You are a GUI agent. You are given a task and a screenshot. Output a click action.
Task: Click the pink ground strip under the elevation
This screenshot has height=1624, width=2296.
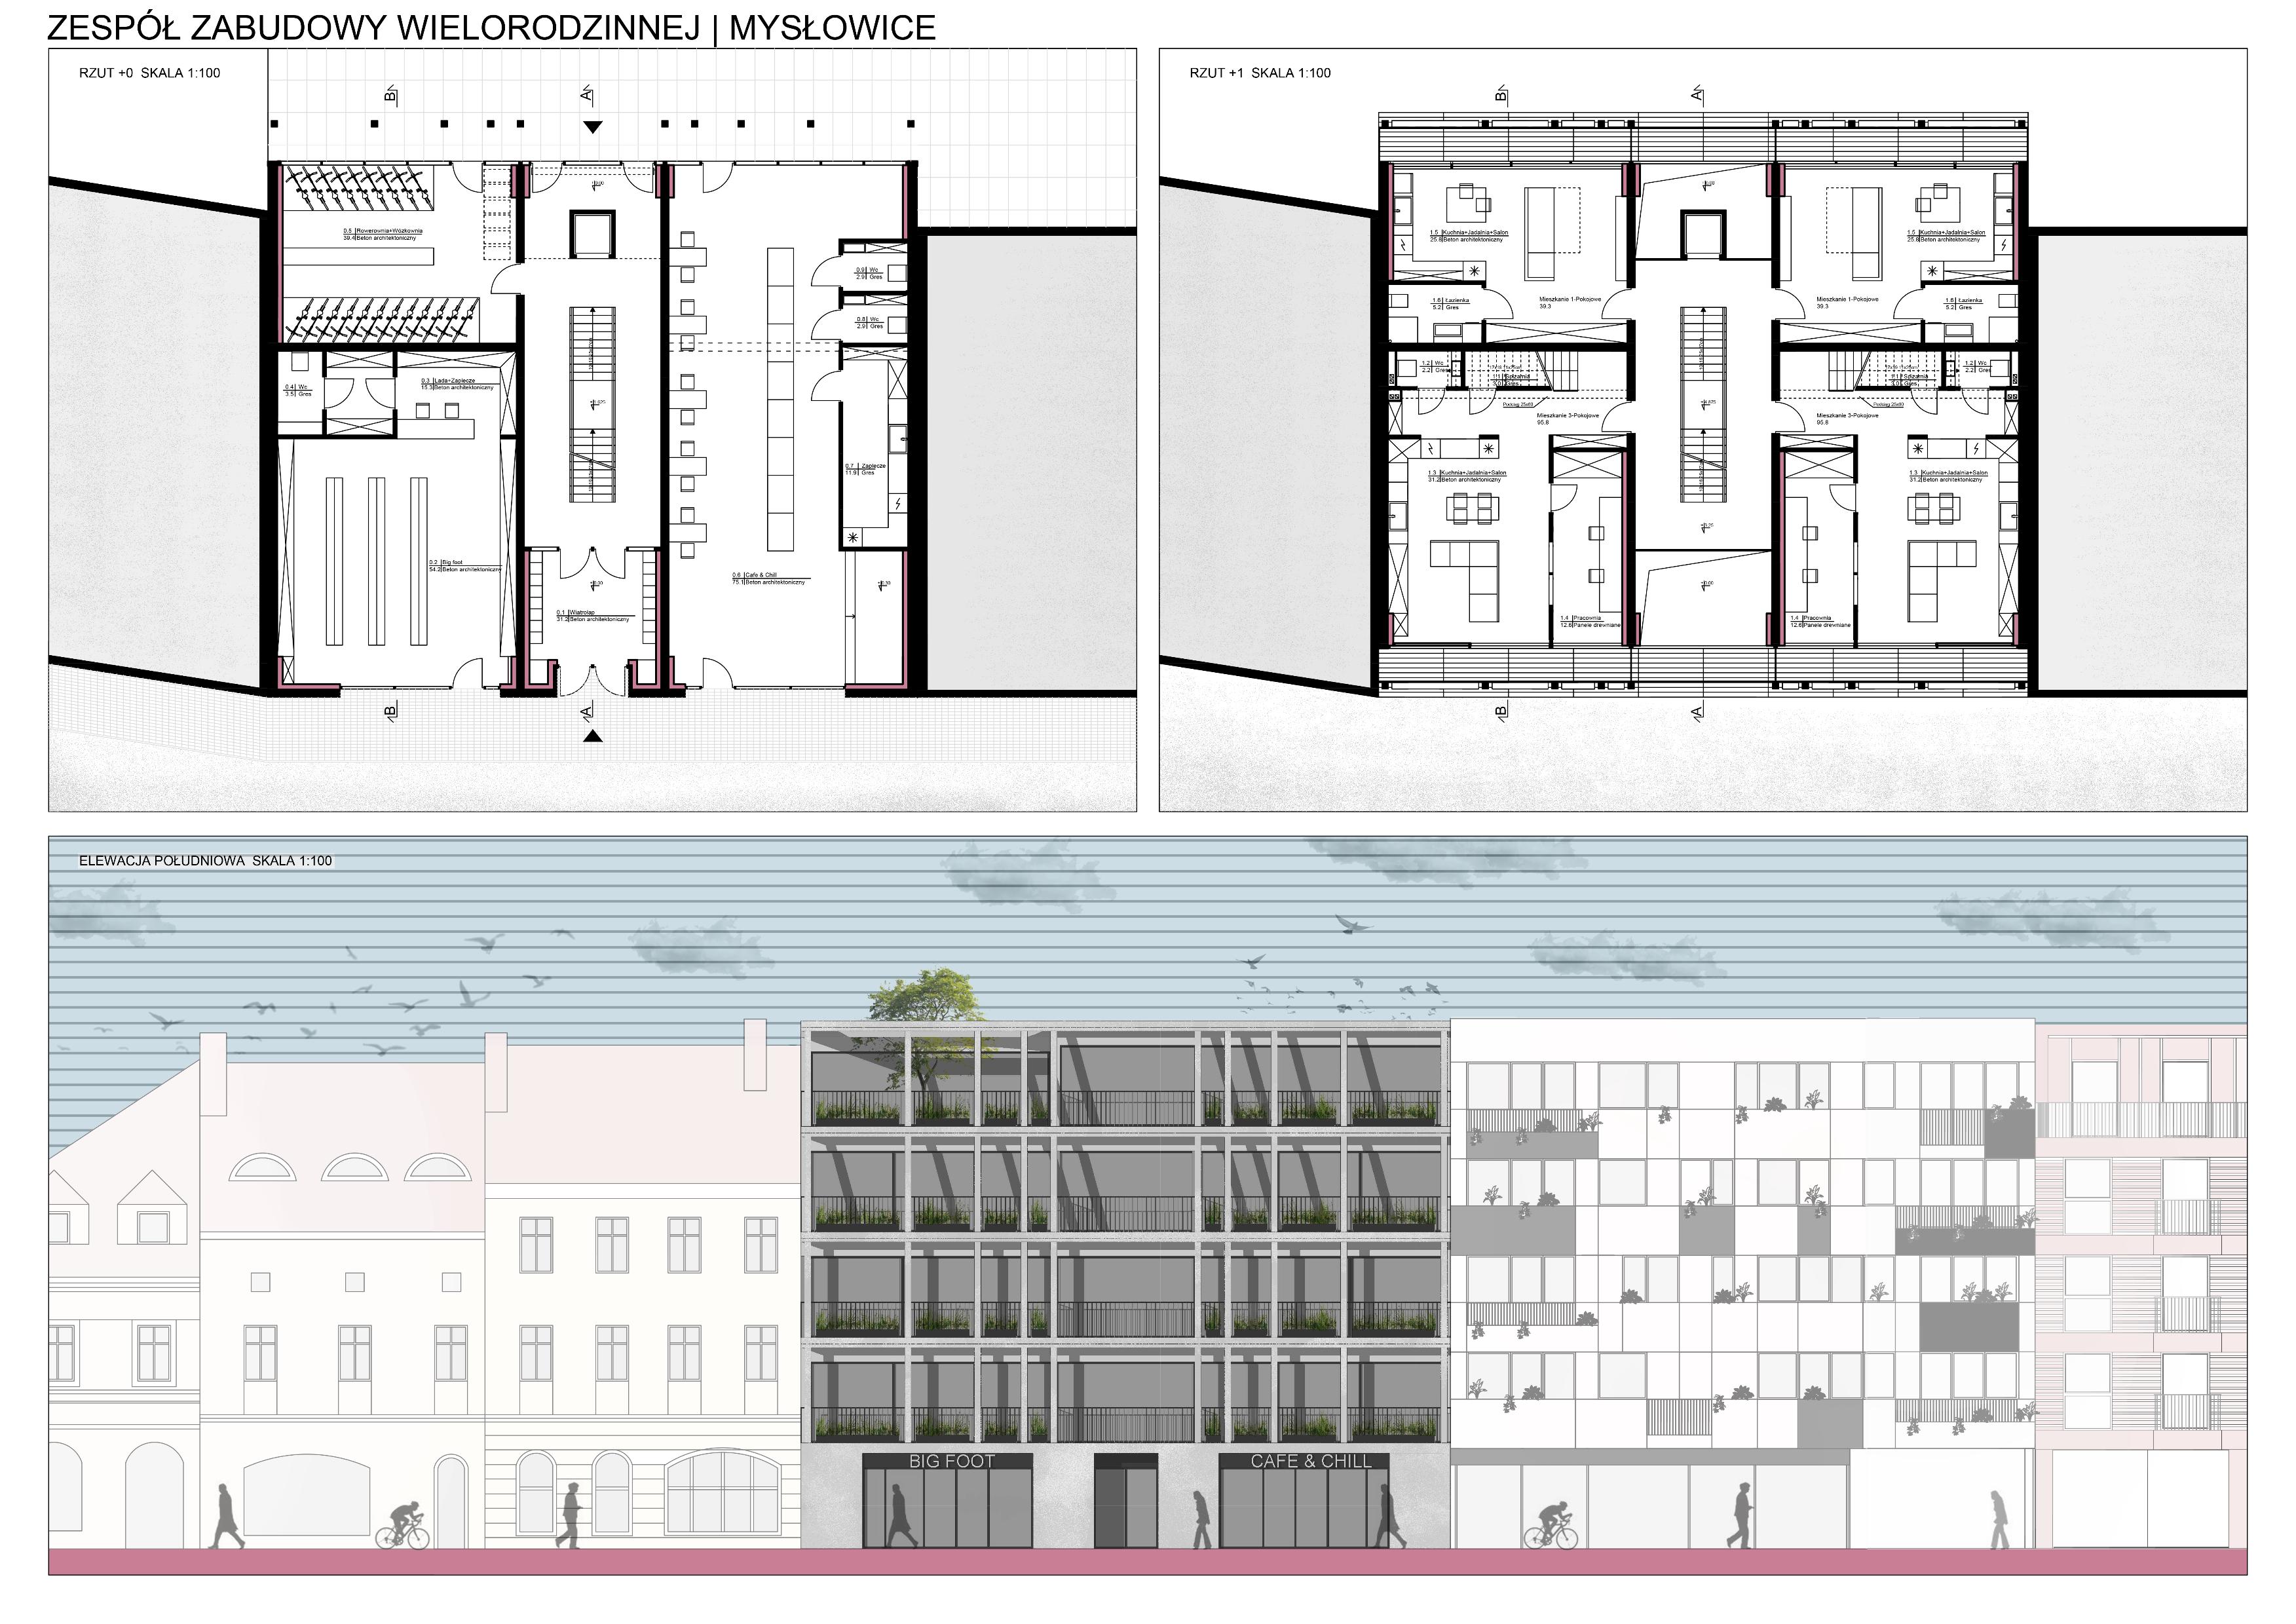click(x=1147, y=1561)
